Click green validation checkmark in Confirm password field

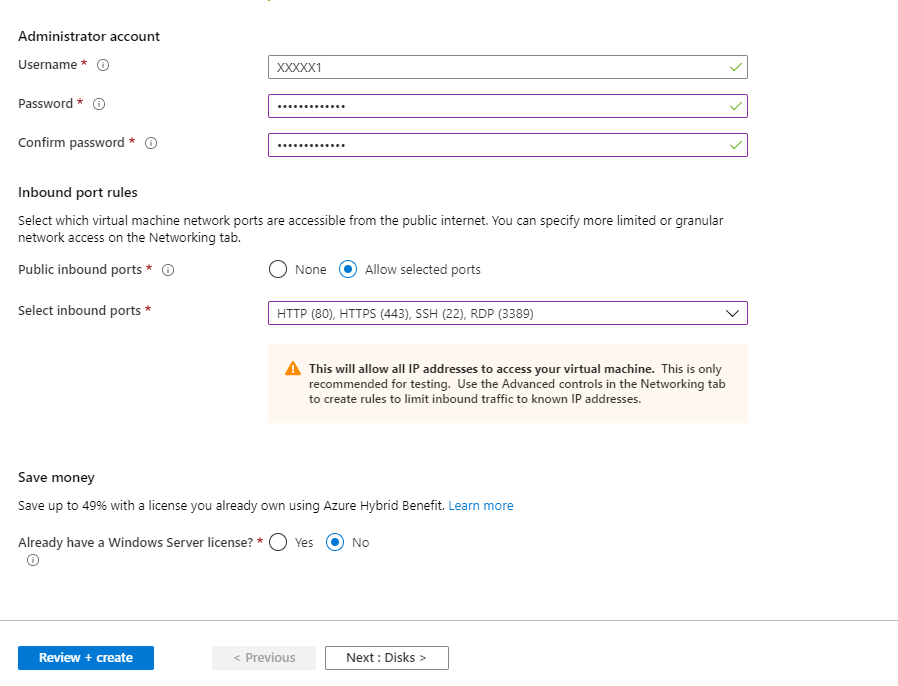(736, 145)
